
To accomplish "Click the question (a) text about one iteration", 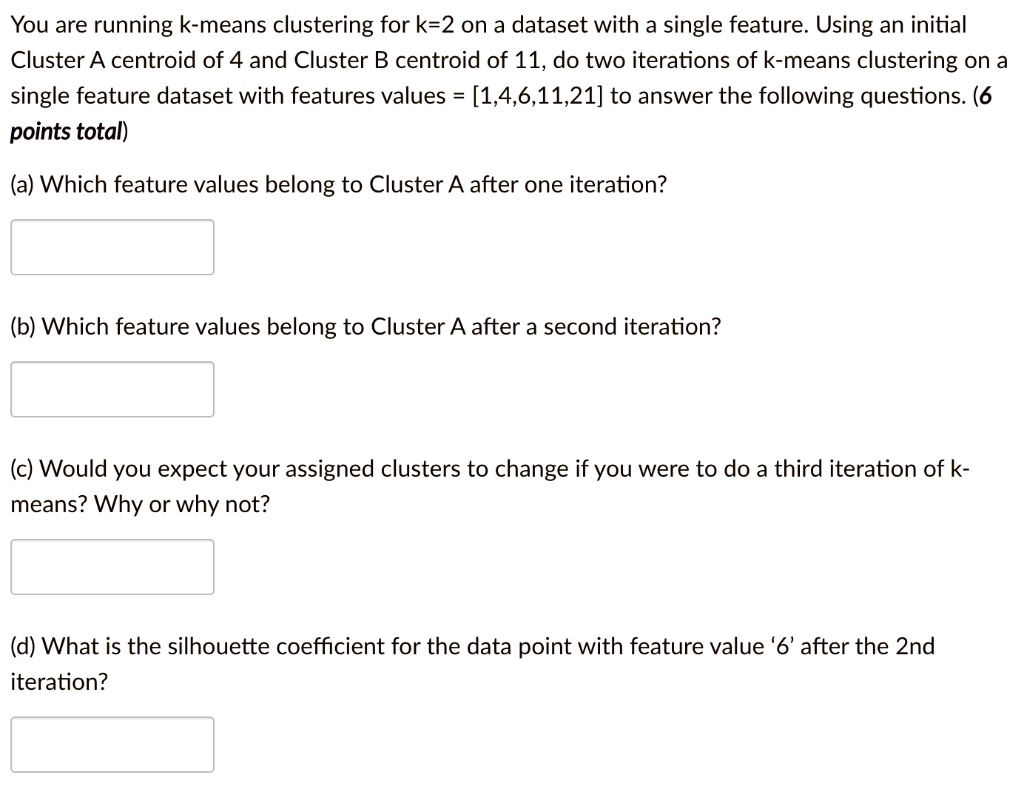I will click(x=339, y=185).
